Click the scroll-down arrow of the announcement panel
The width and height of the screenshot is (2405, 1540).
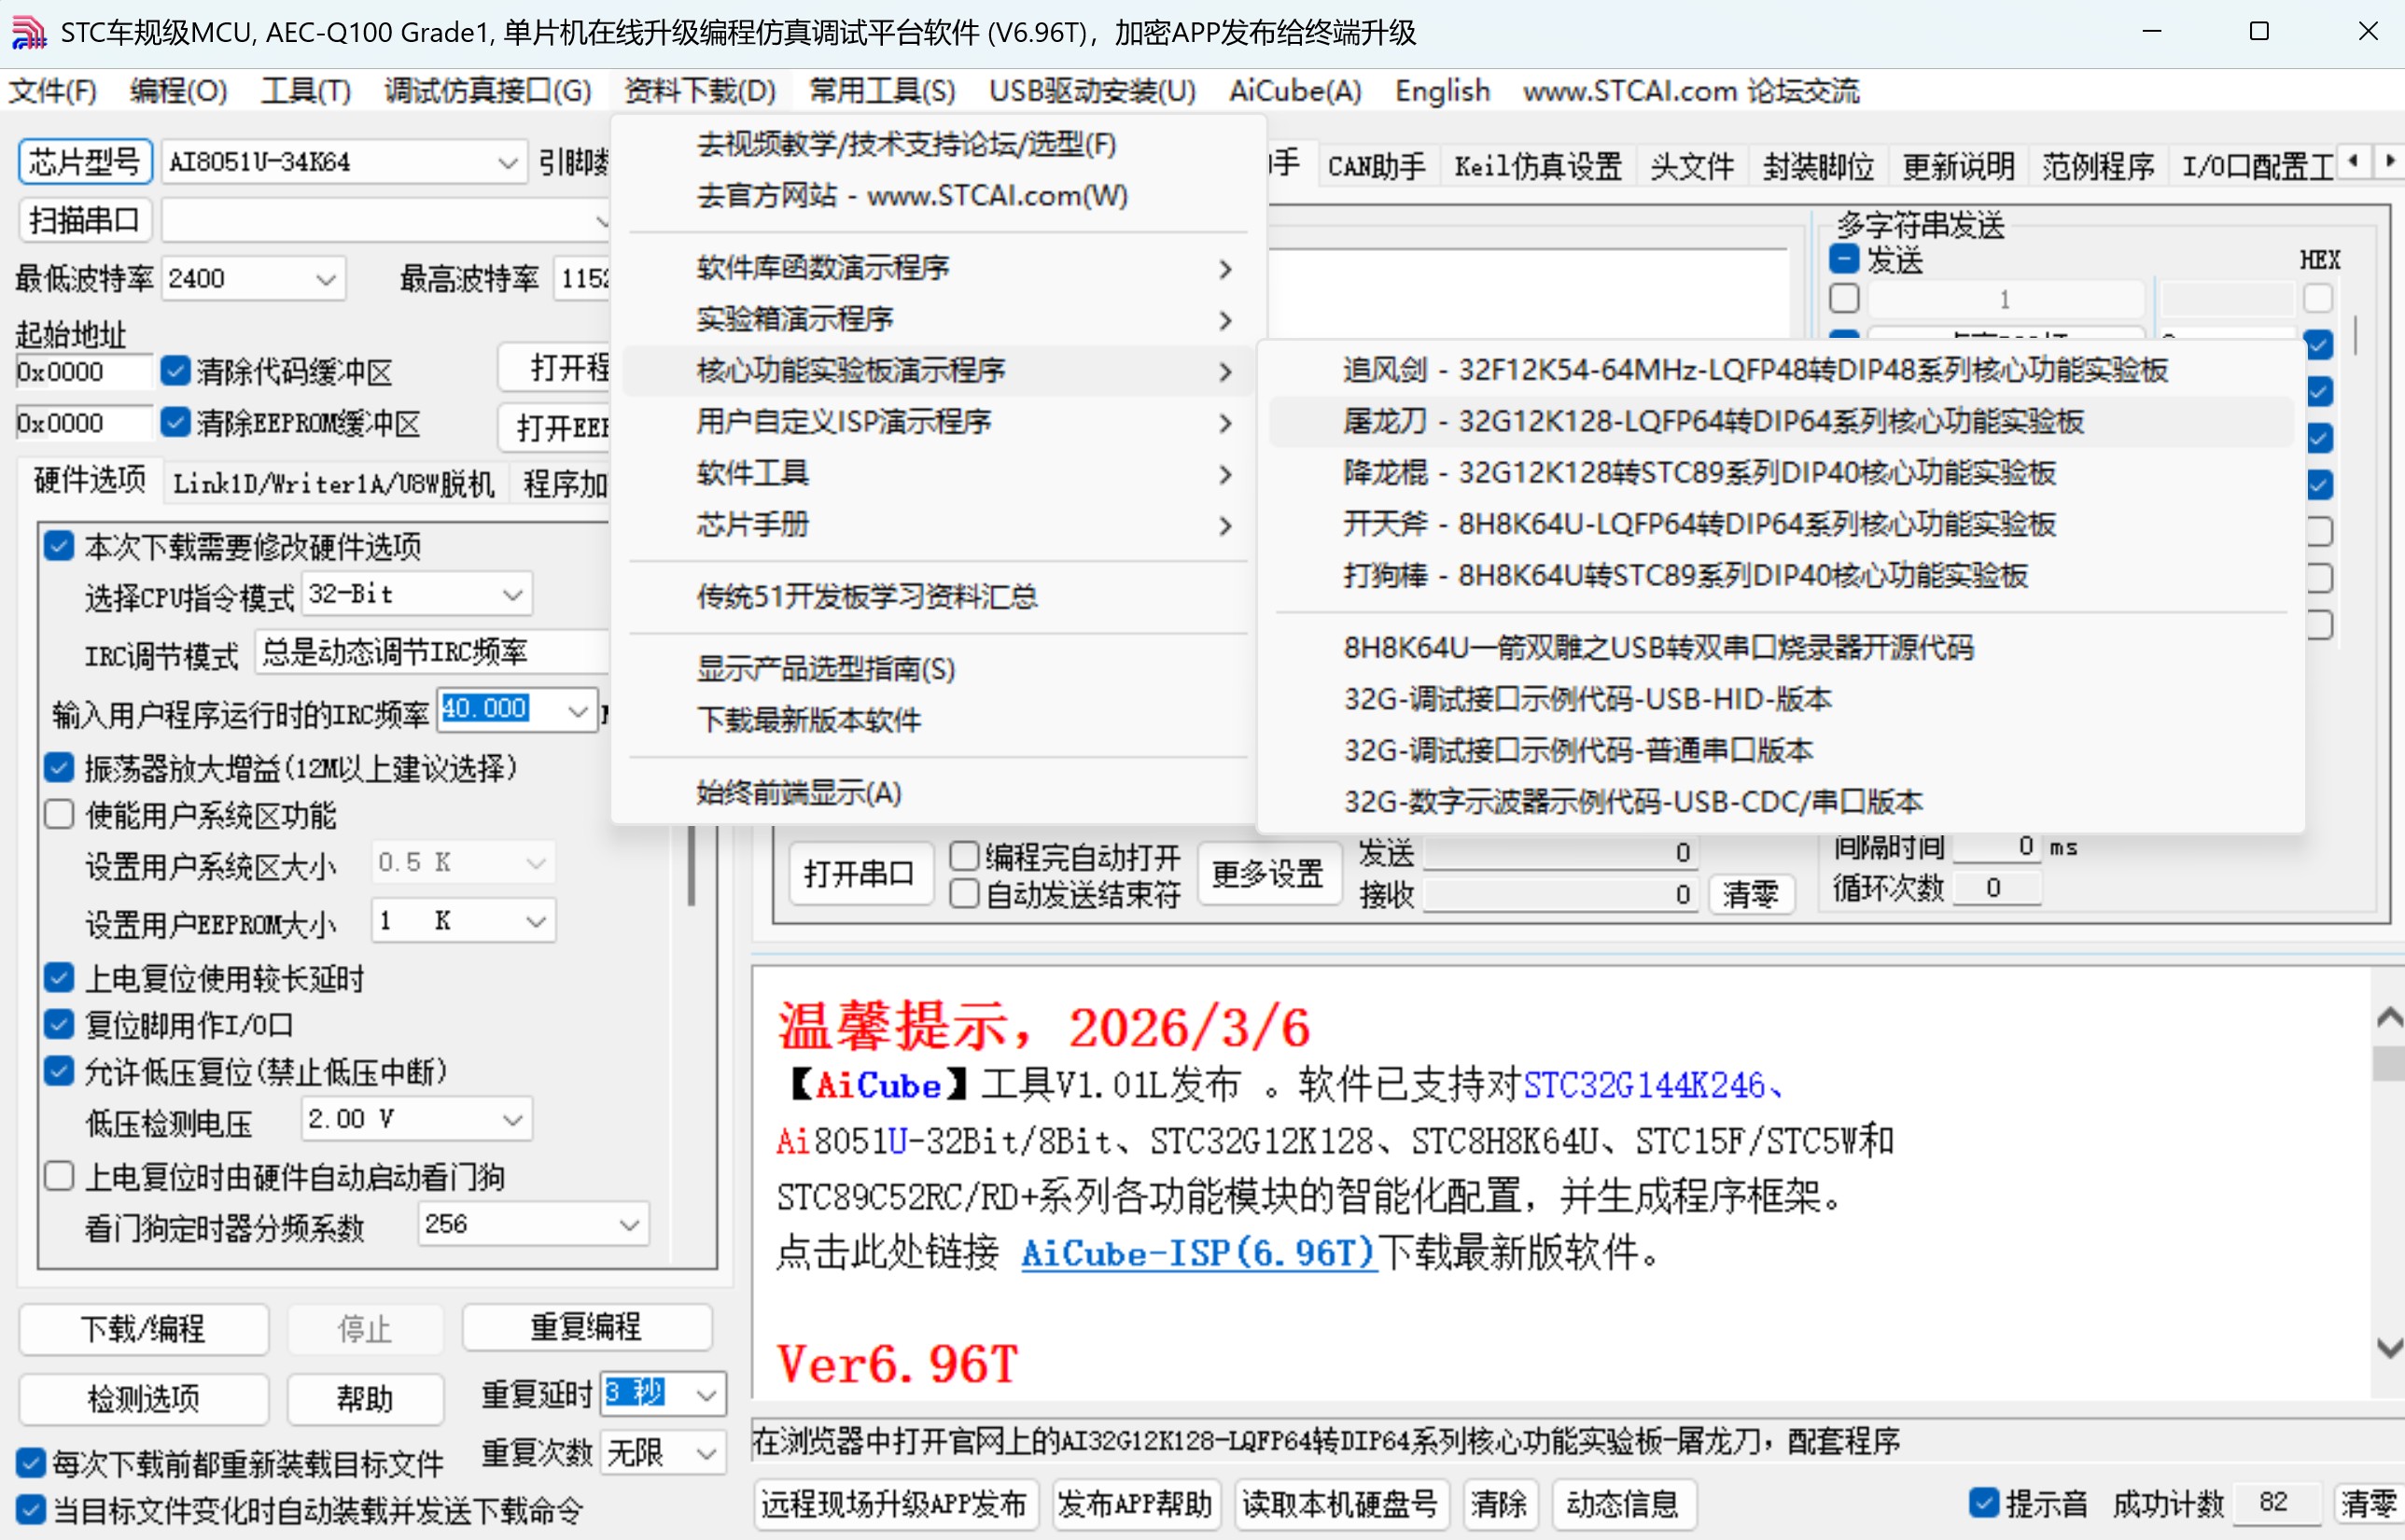coord(2390,1345)
